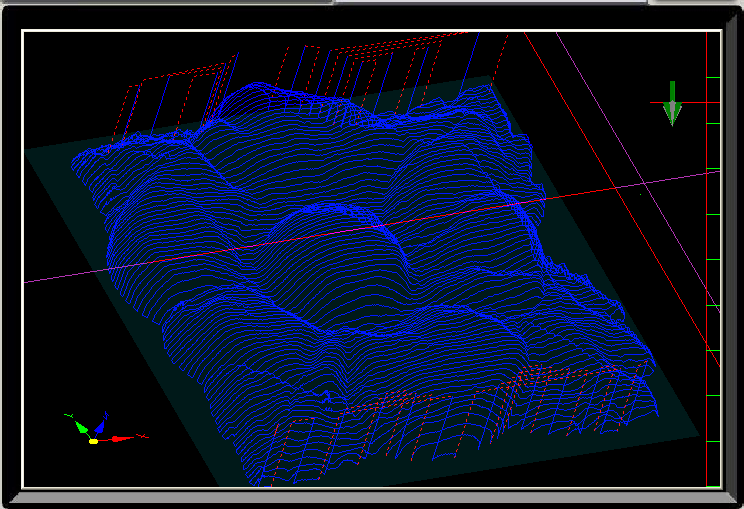Select the green Y-axis arrow of the gizmo

(82, 427)
